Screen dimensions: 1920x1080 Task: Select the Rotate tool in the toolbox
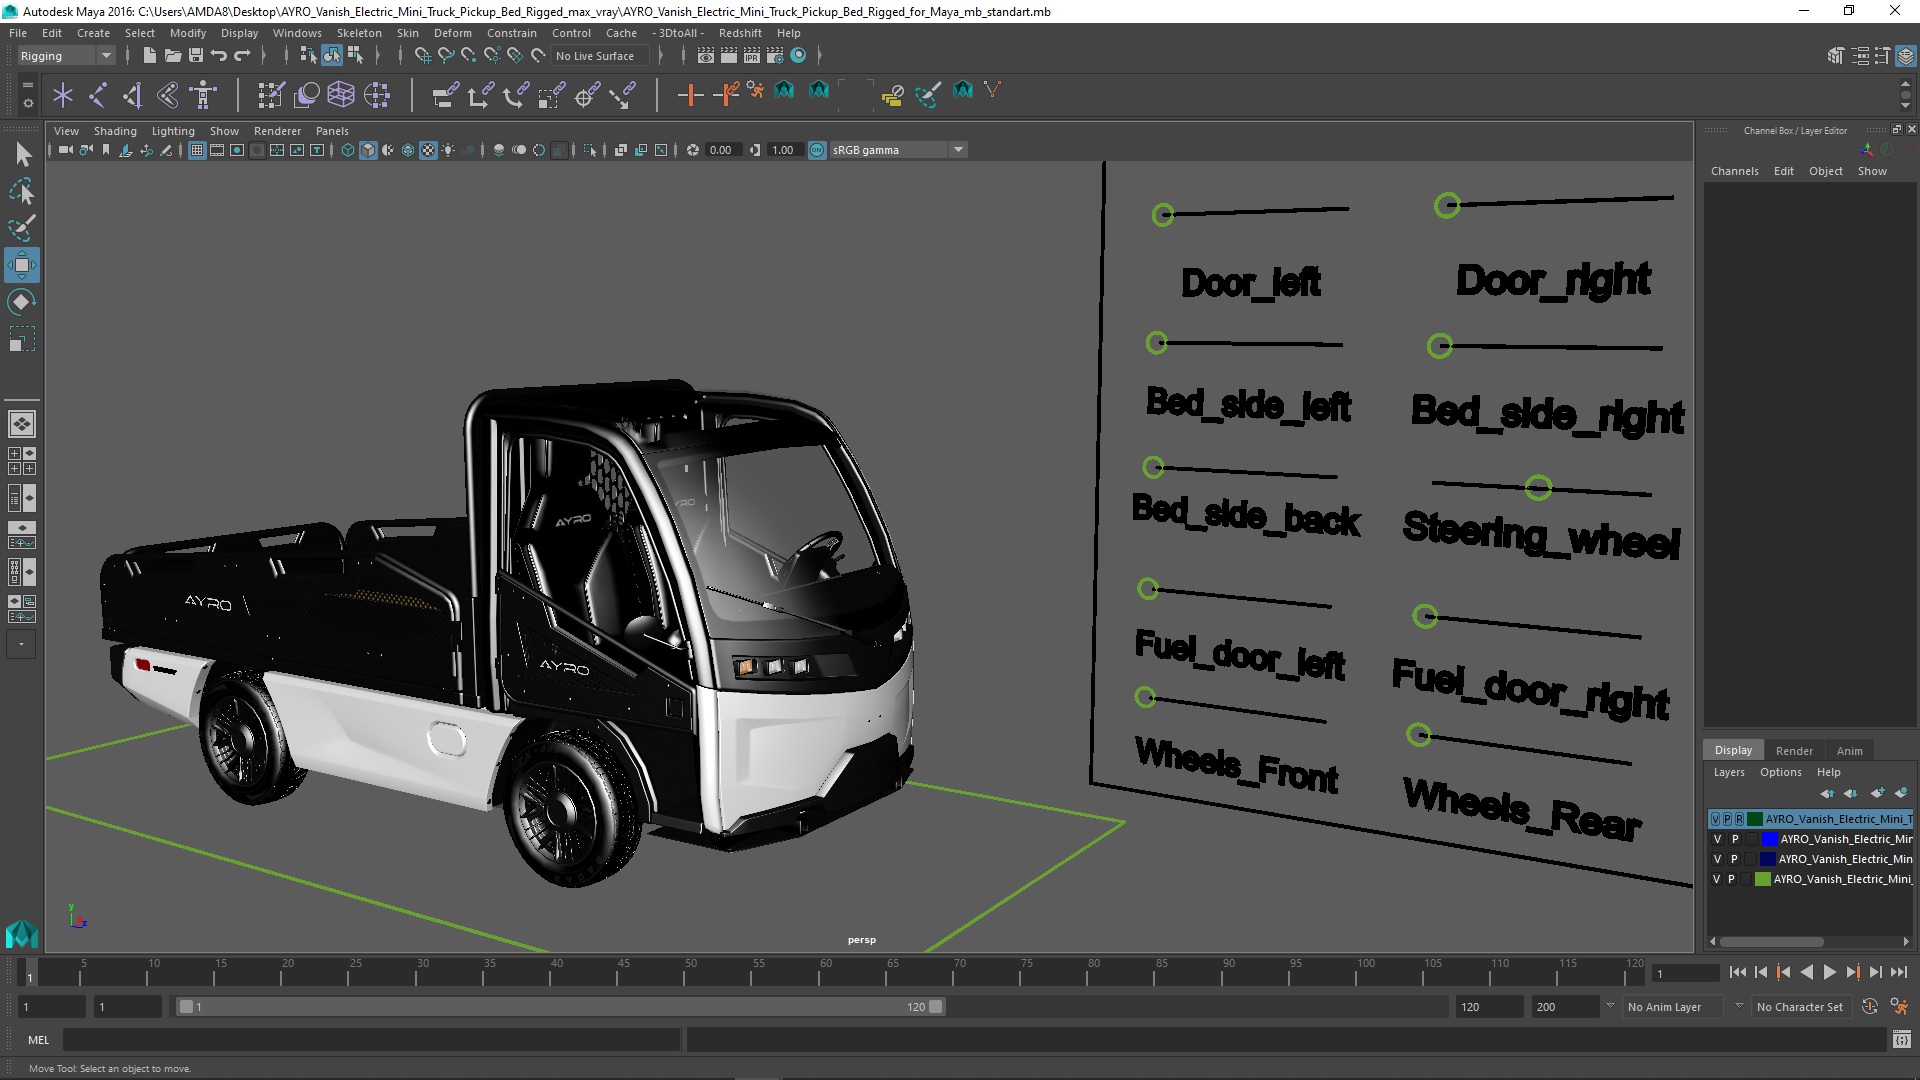(x=21, y=302)
